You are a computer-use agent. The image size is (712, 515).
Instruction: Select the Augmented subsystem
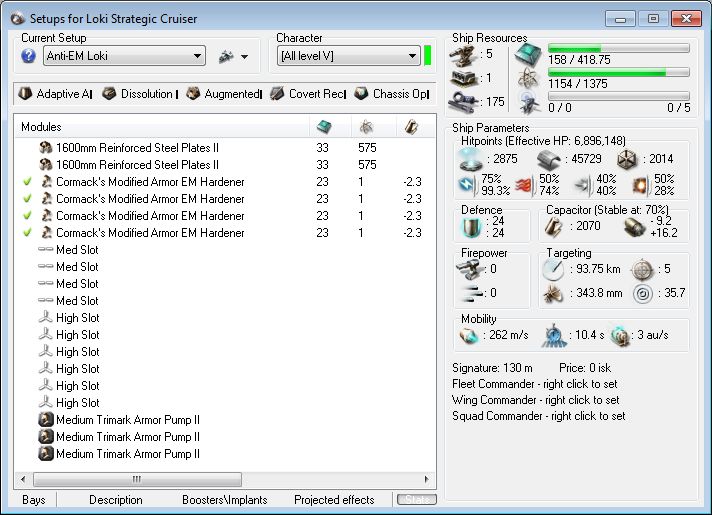point(224,94)
